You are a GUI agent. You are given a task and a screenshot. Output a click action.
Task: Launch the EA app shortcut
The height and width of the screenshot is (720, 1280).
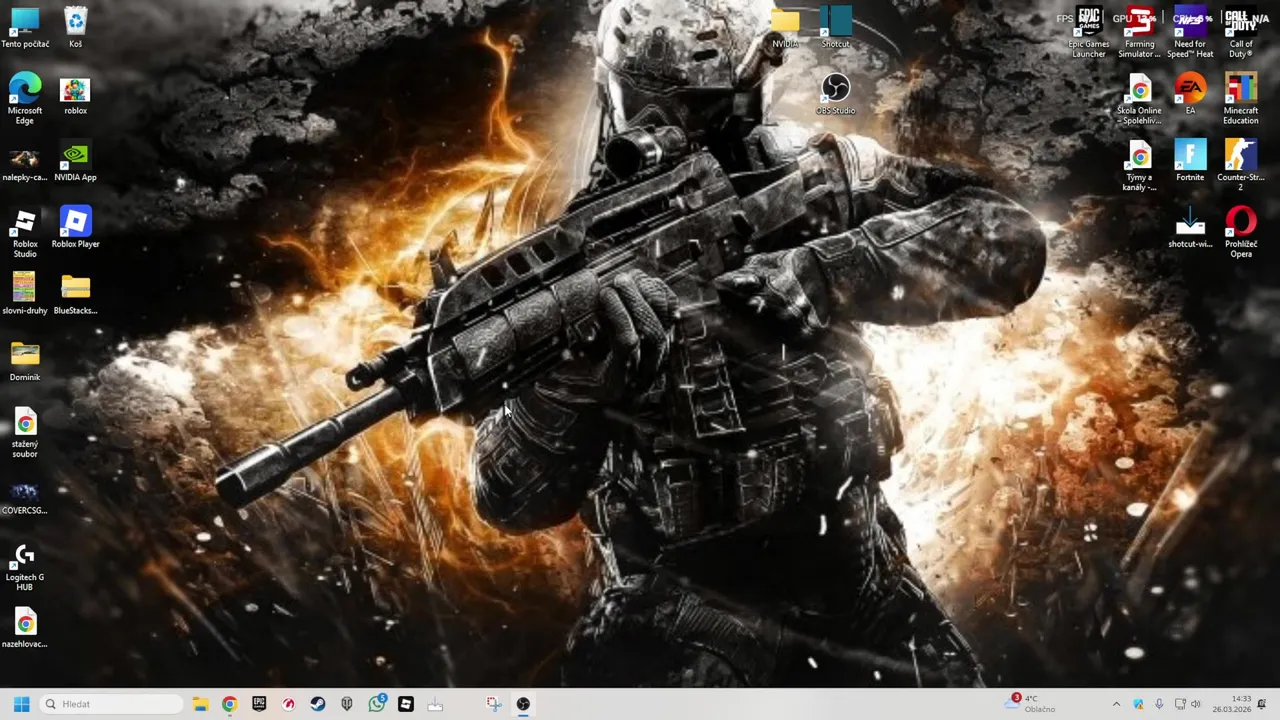pyautogui.click(x=1190, y=95)
